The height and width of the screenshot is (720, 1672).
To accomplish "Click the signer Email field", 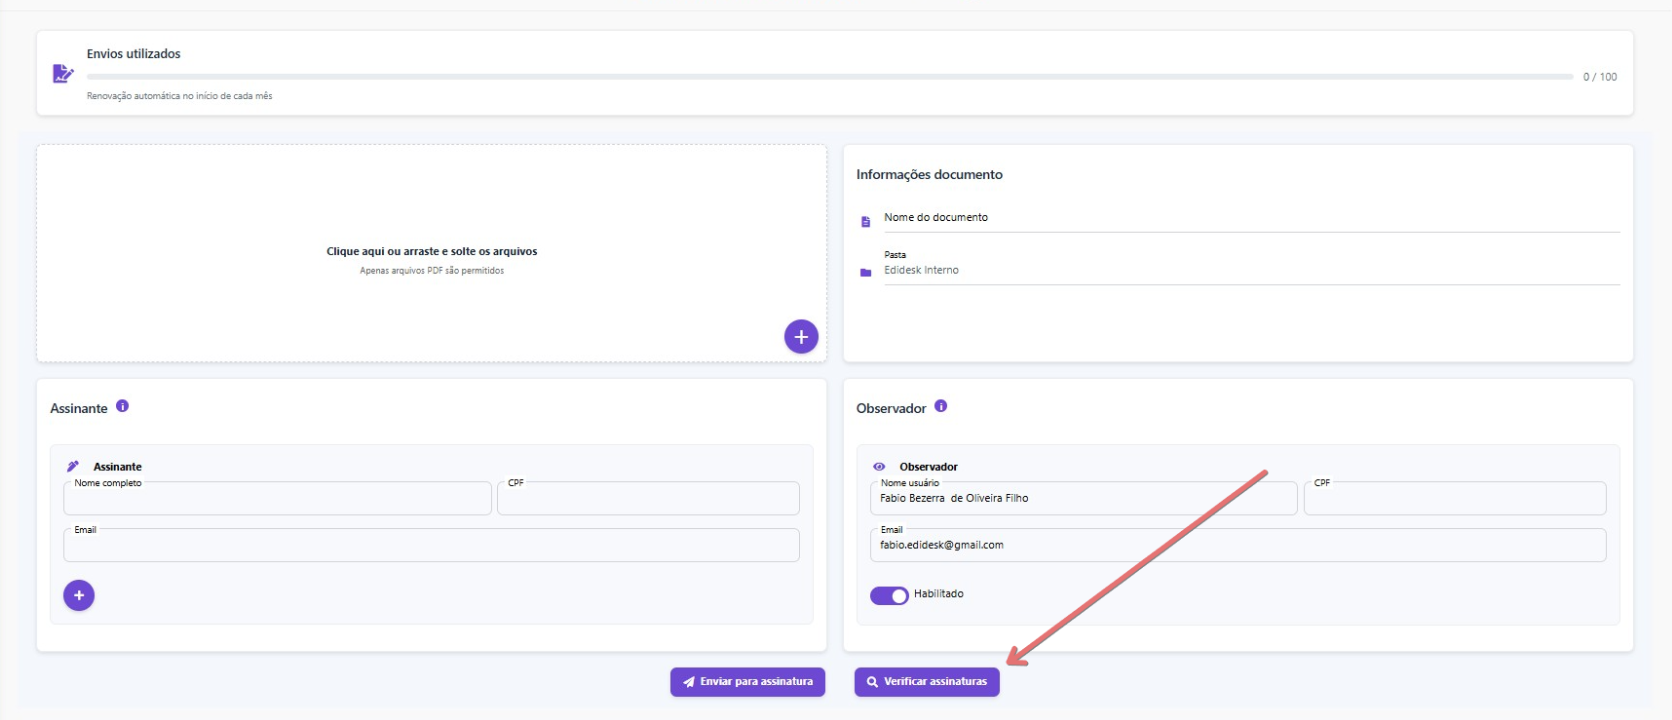I will [x=431, y=546].
